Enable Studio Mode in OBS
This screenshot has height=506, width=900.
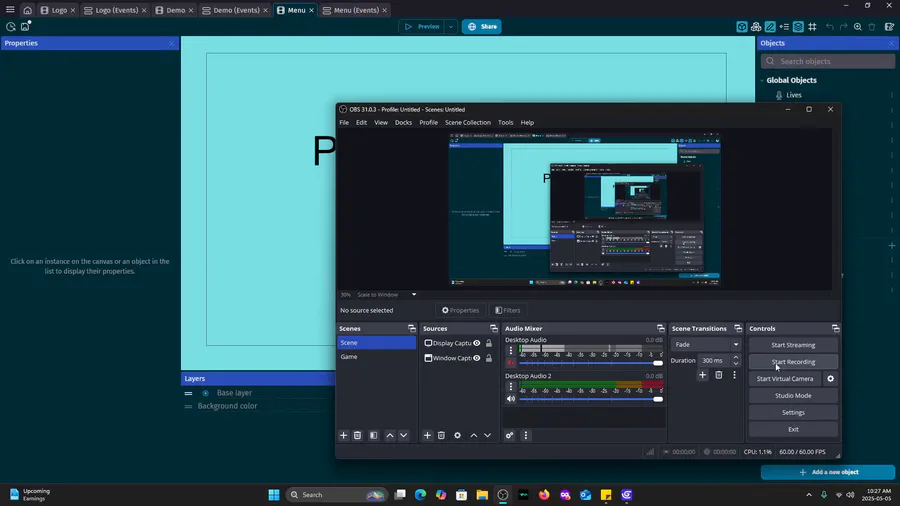click(x=793, y=396)
